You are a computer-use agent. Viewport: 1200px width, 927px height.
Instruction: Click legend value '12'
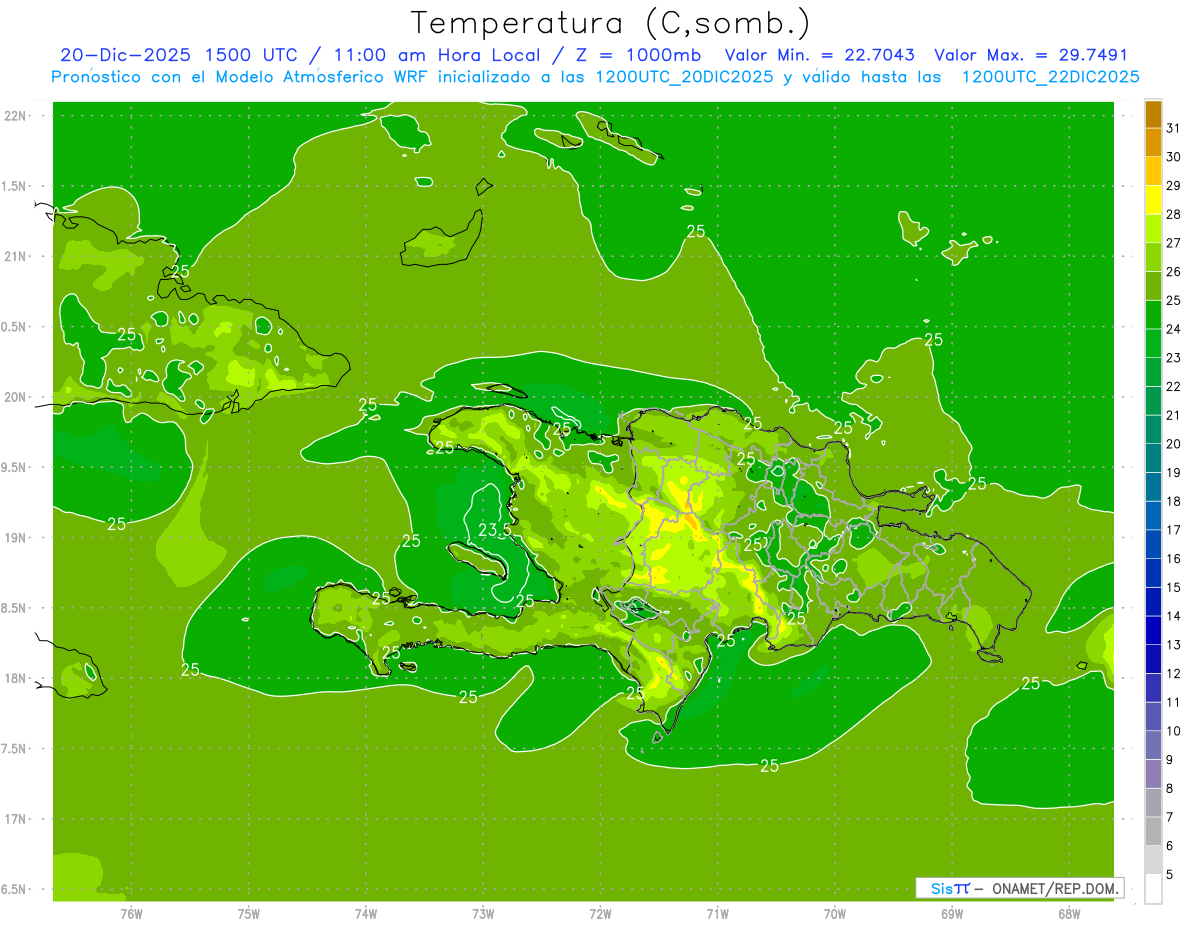tap(1173, 674)
